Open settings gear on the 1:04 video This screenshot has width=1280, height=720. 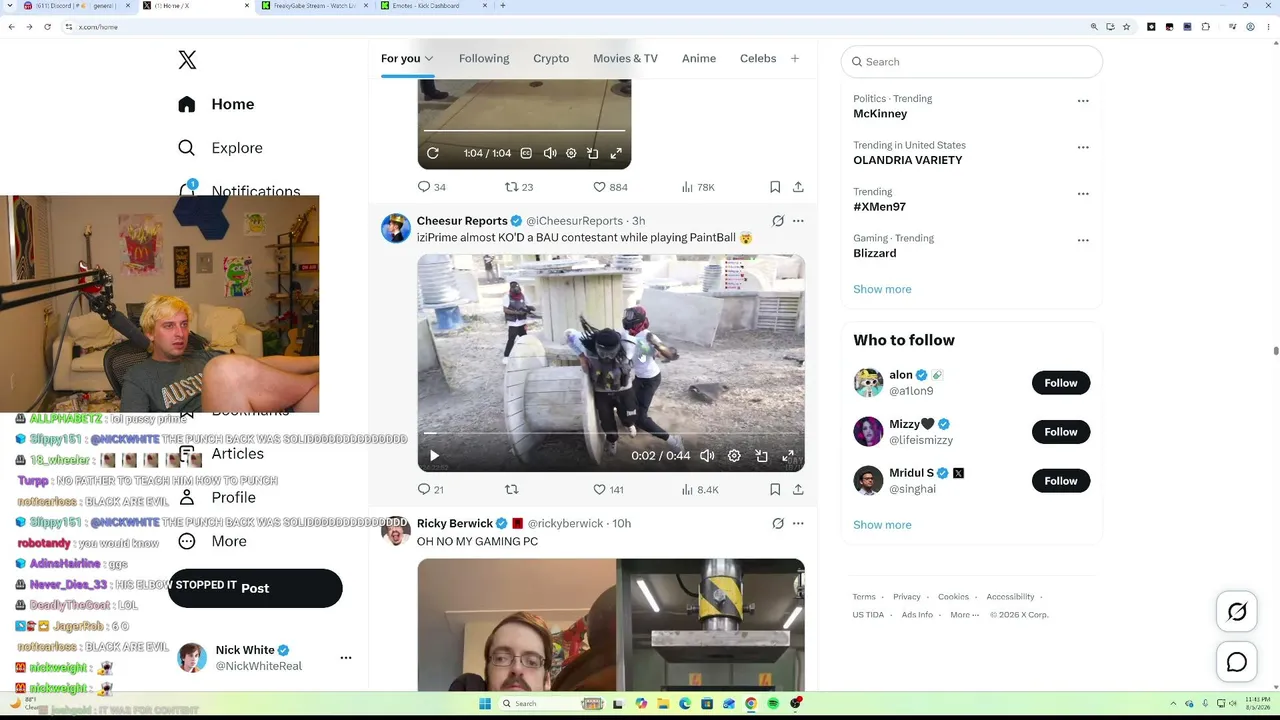[x=571, y=153]
